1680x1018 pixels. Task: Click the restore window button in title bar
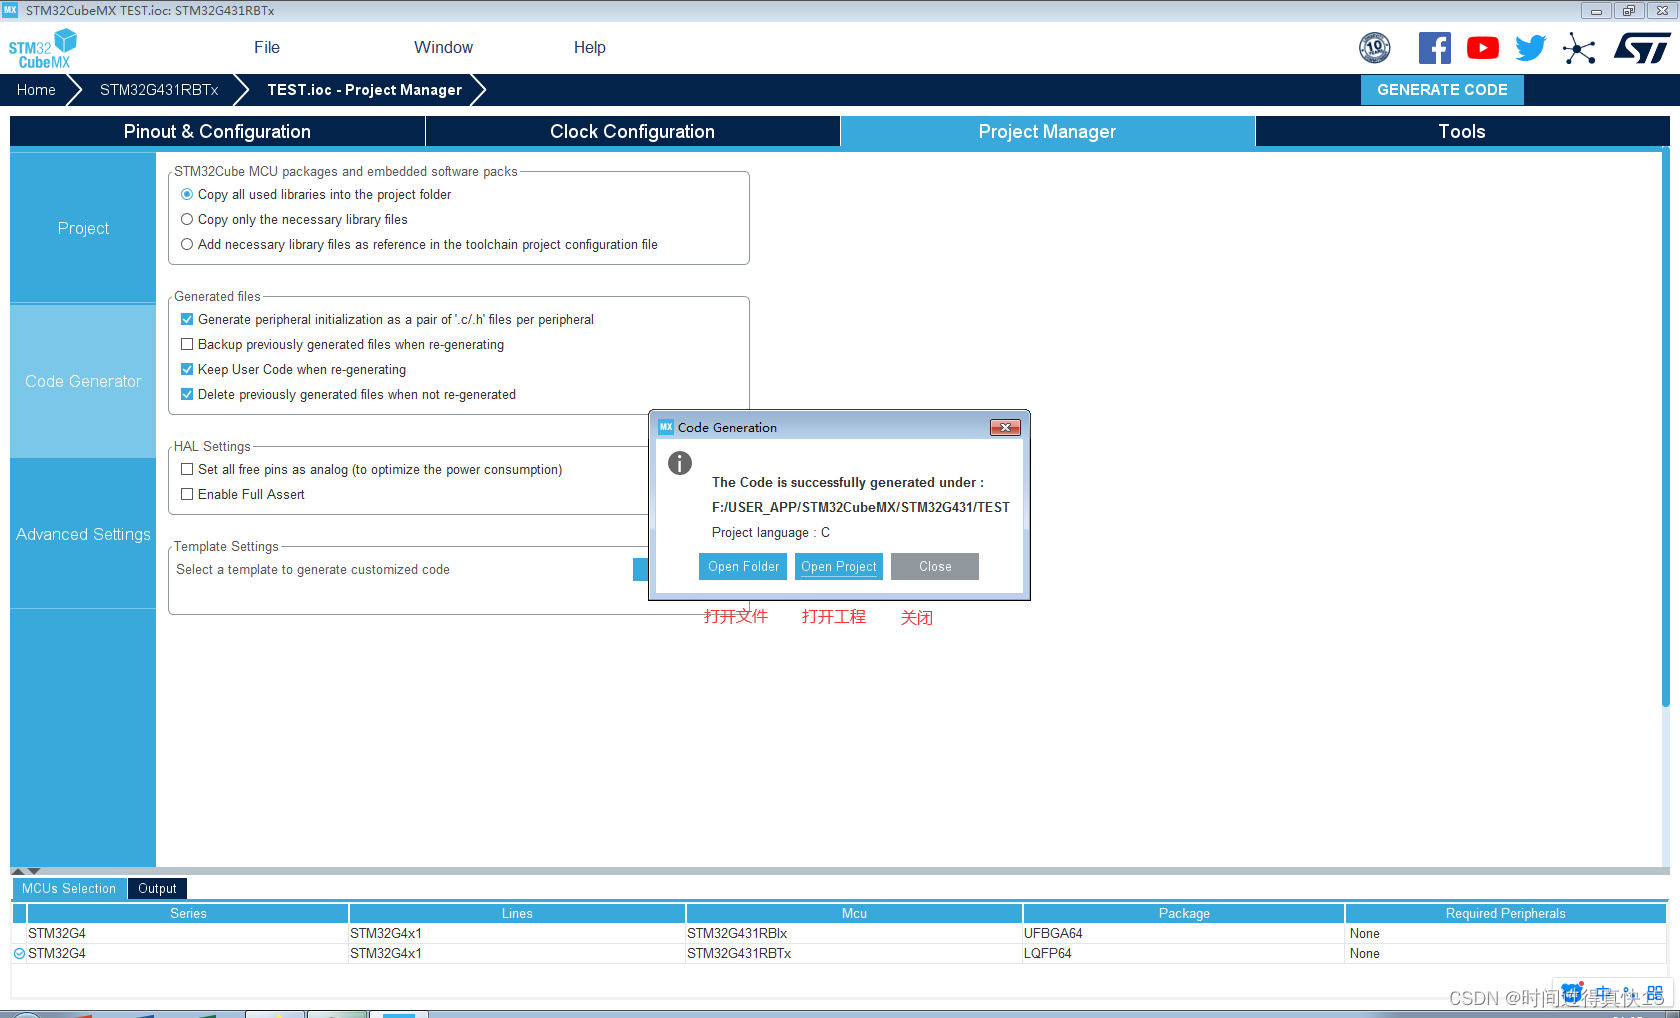[x=1629, y=11]
